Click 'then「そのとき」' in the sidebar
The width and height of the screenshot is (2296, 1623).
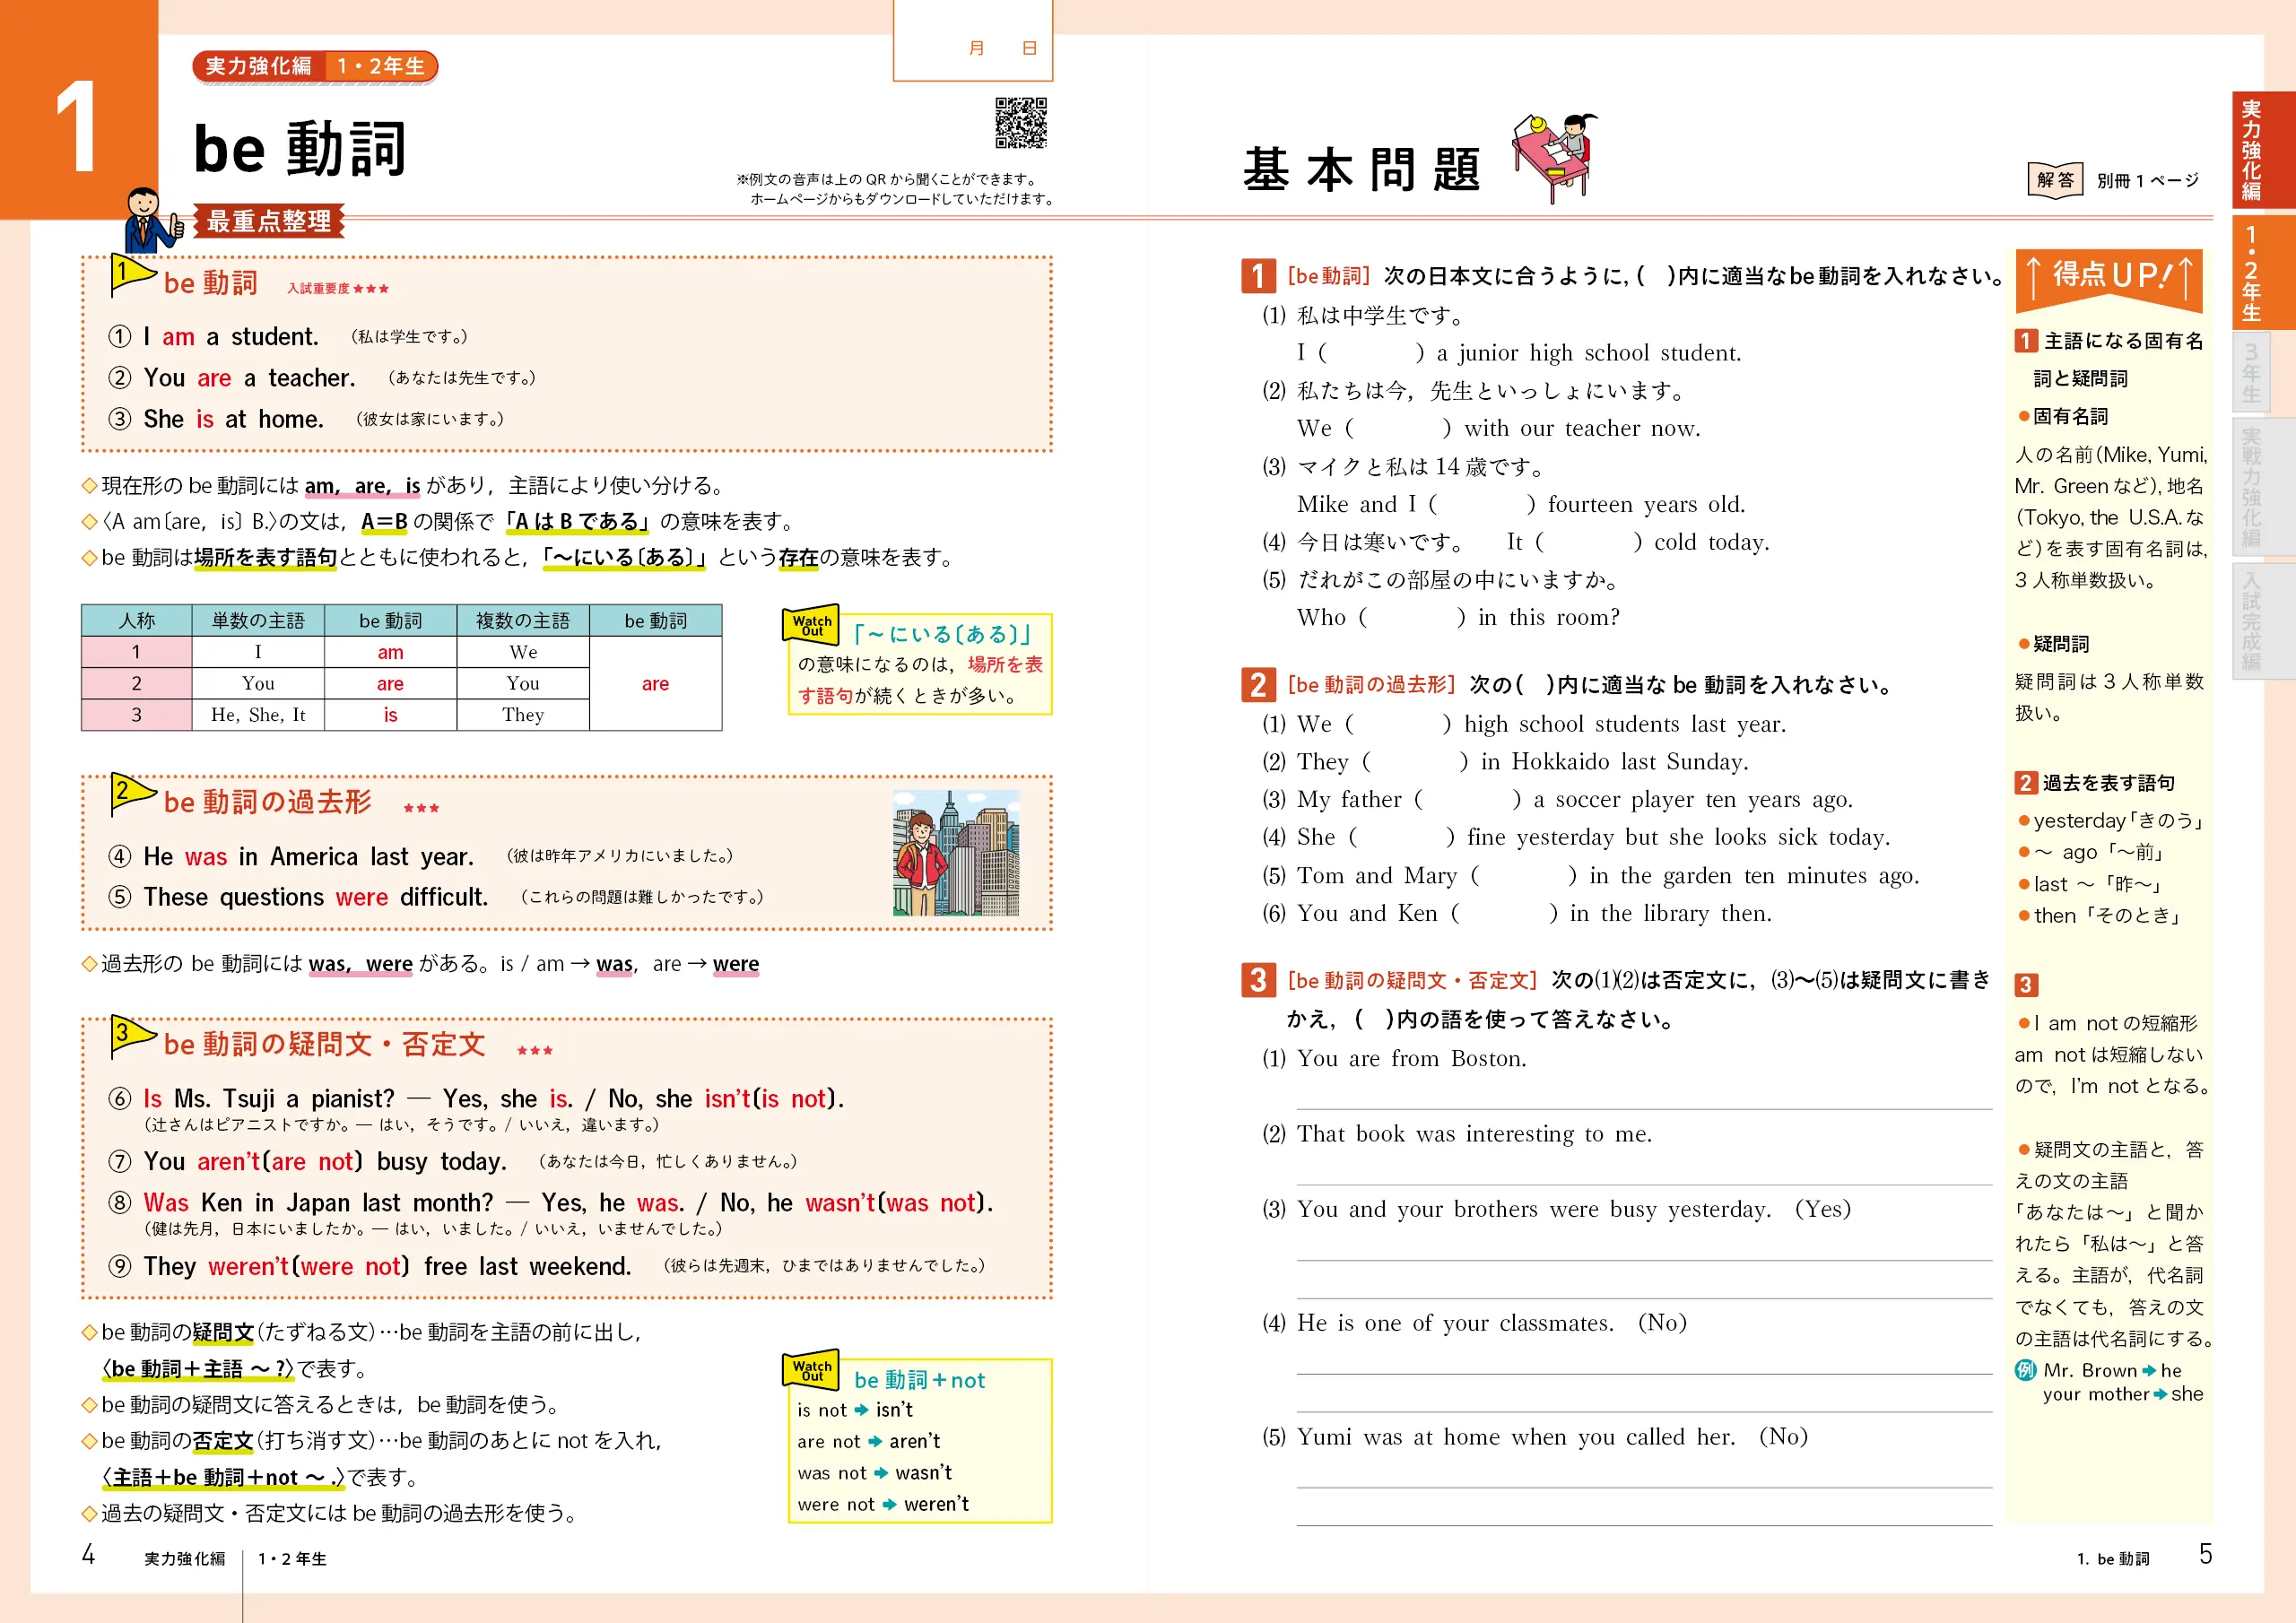pos(2099,915)
